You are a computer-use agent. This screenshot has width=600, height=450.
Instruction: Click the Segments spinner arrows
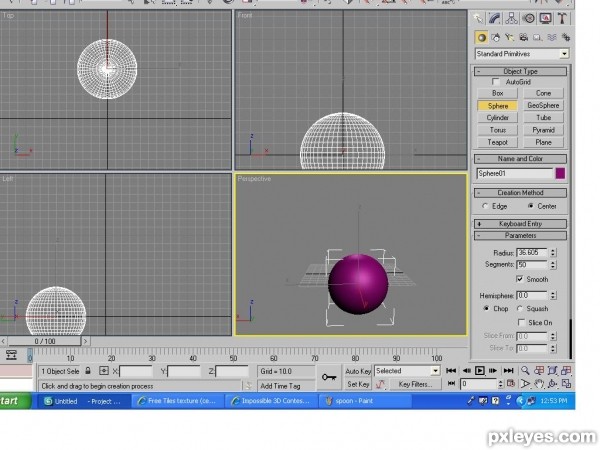(553, 265)
